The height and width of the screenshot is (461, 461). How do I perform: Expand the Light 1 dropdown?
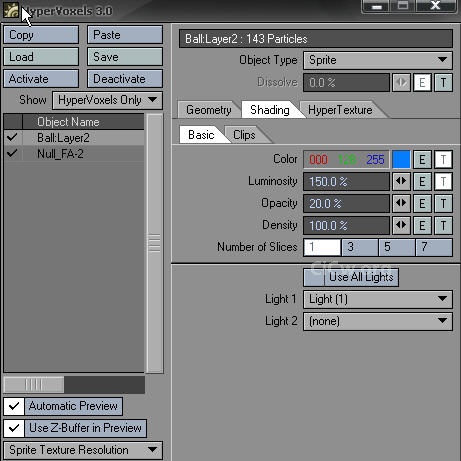[378, 299]
